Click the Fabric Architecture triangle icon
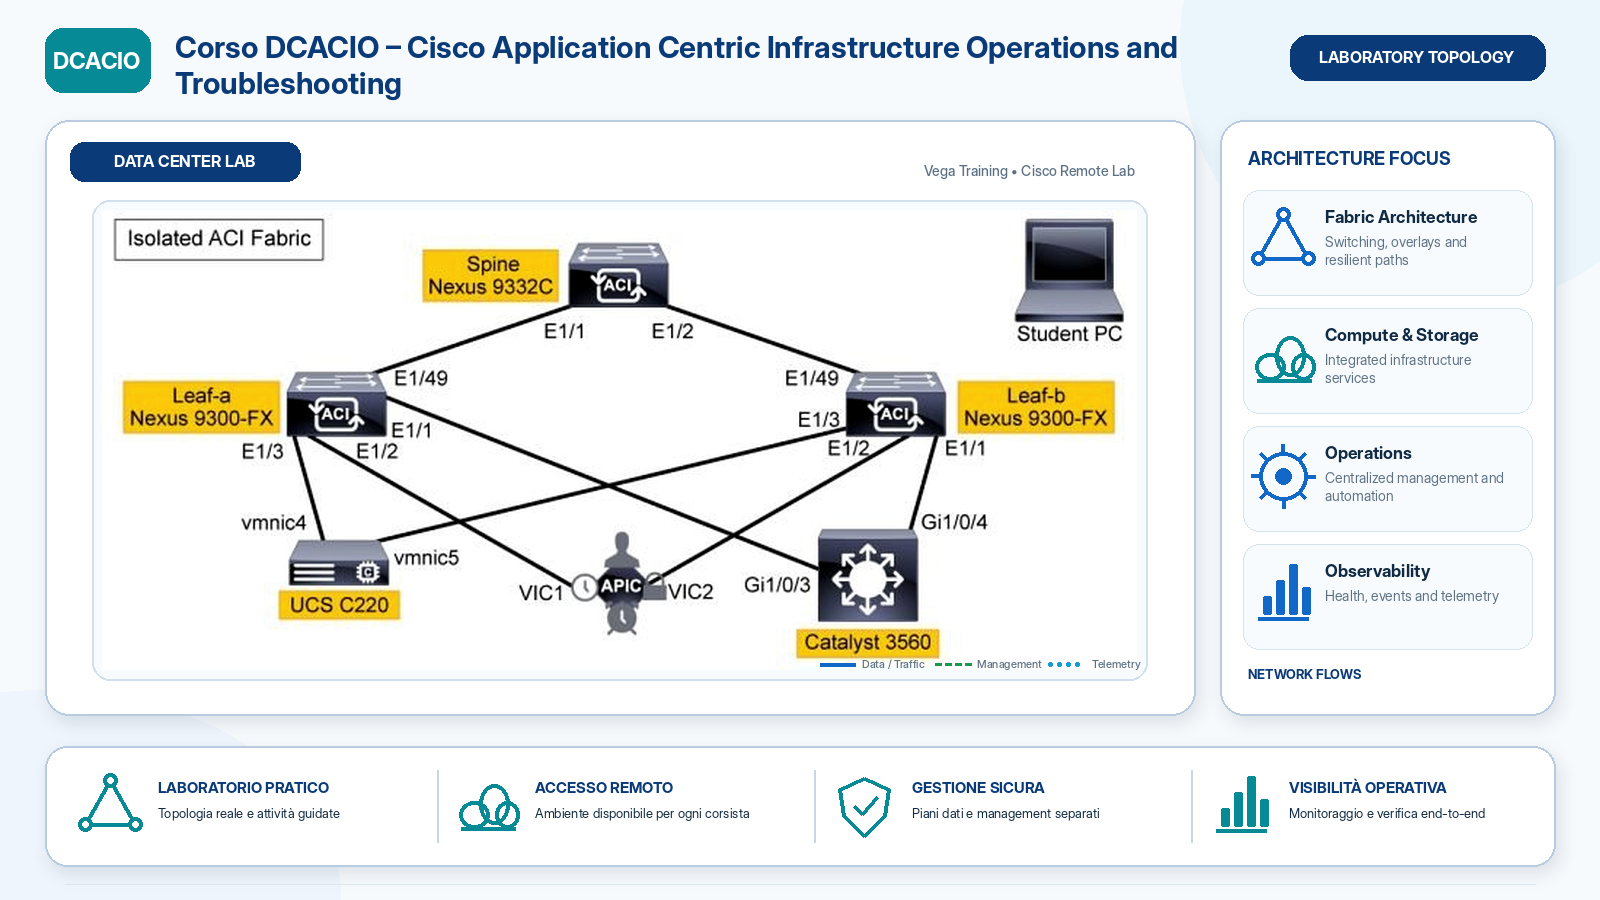 click(1283, 237)
